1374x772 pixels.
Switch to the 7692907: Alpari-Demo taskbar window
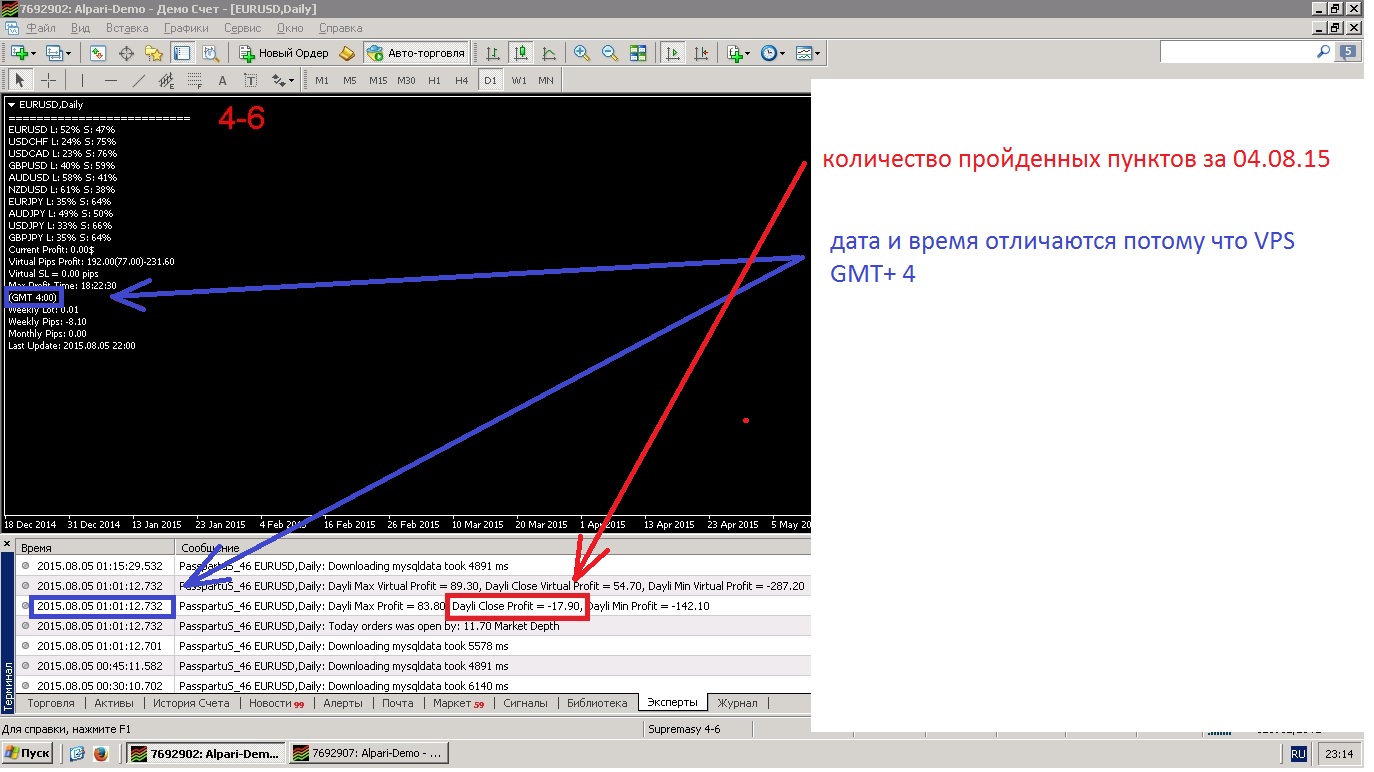pos(367,754)
